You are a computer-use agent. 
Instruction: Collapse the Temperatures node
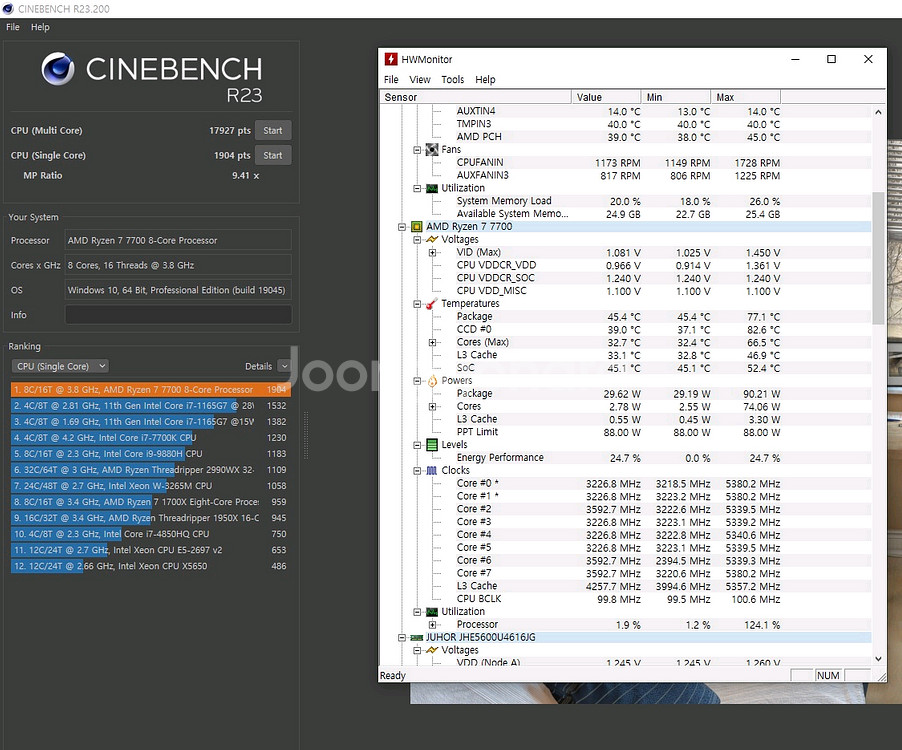[417, 304]
